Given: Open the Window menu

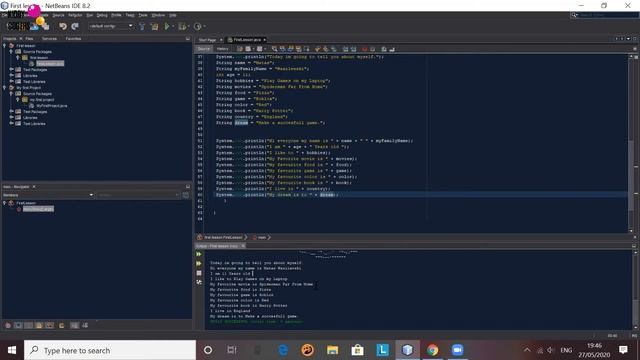Looking at the screenshot, I should pos(158,15).
